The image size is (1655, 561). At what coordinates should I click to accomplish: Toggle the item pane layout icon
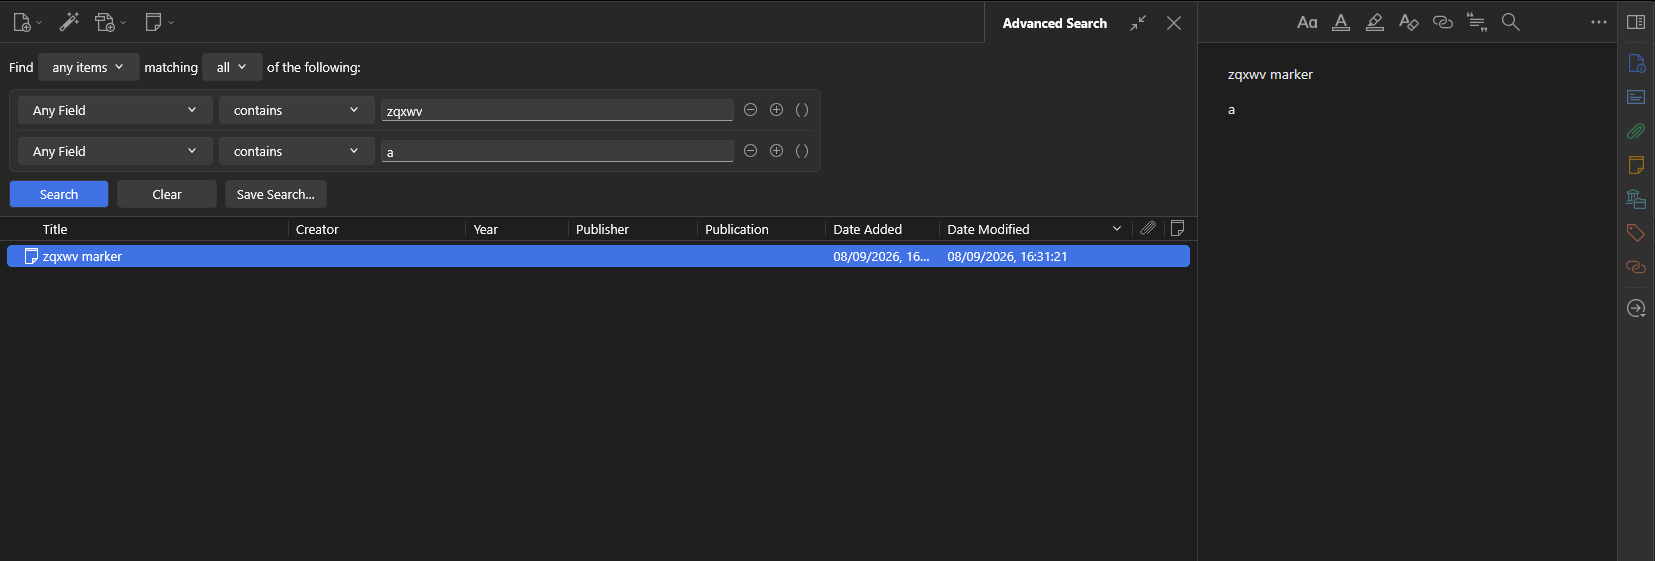[1636, 22]
